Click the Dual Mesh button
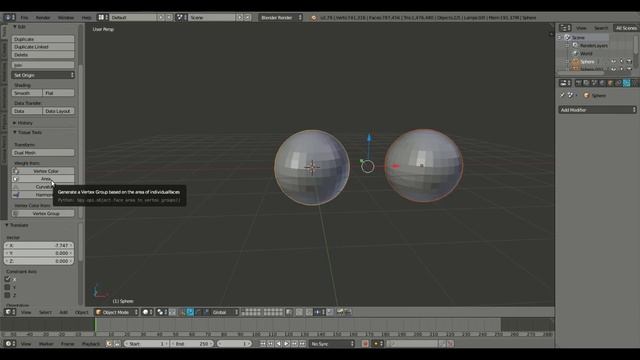The width and height of the screenshot is (640, 360). click(43, 153)
